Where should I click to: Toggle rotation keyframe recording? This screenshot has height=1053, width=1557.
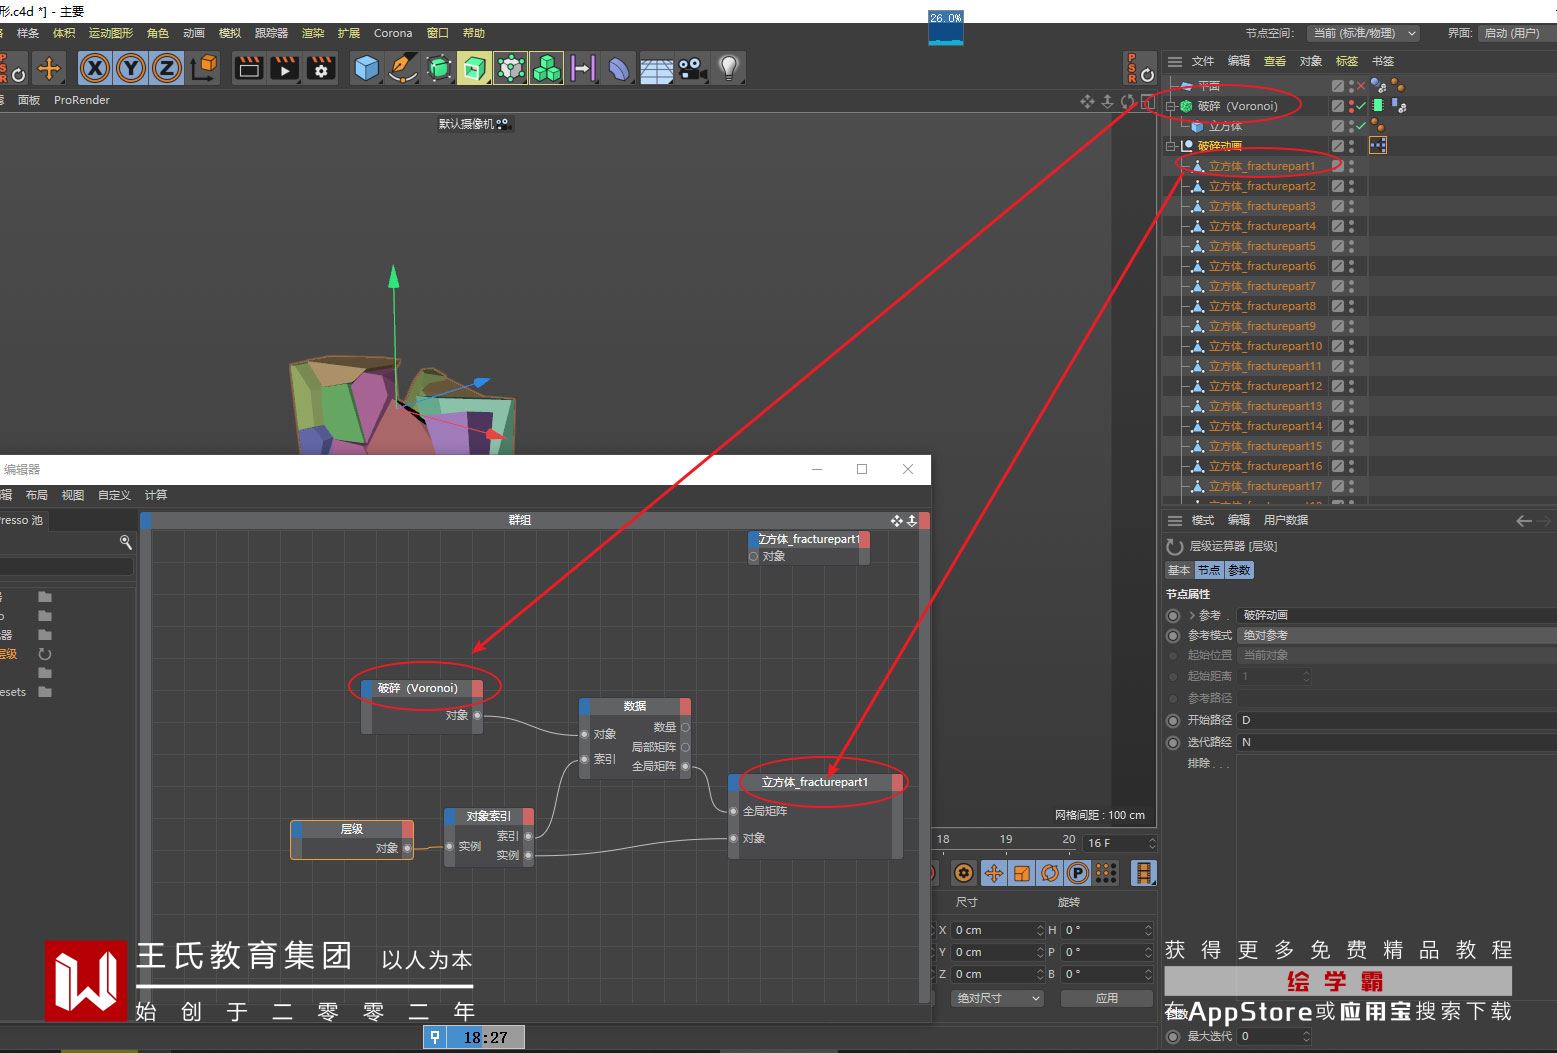click(x=1050, y=873)
